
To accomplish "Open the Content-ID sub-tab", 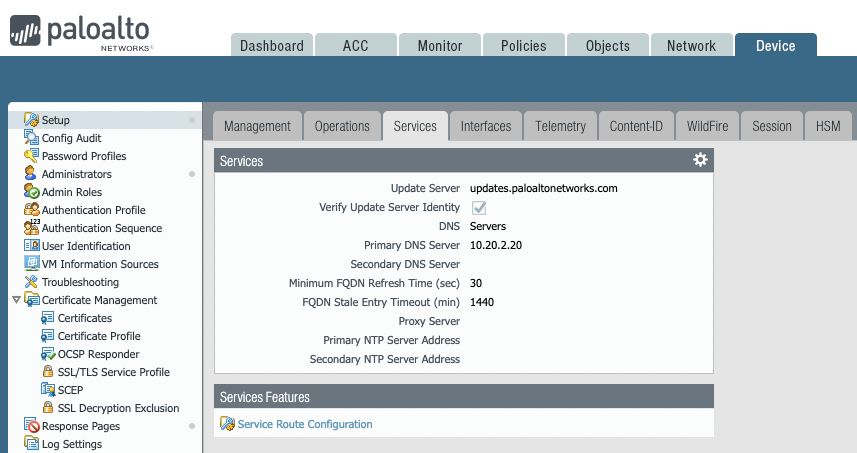I will pyautogui.click(x=636, y=126).
